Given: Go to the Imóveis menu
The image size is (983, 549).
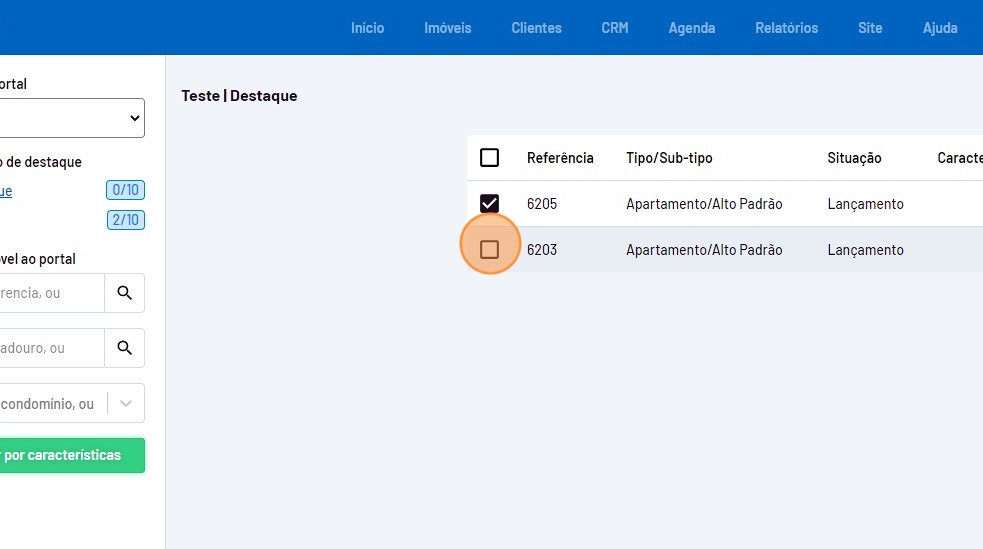Looking at the screenshot, I should click(x=447, y=28).
